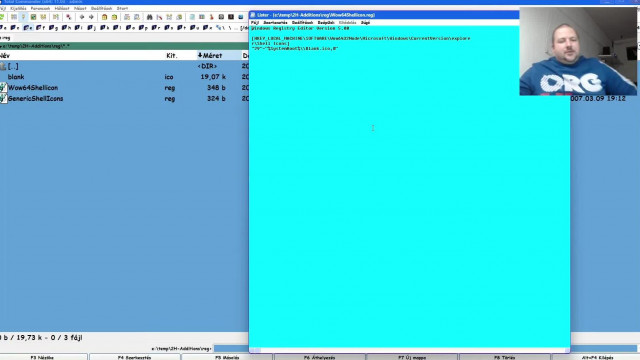This screenshot has width=640, height=360.
Task: Switch to brief file list view icon
Action: click(14, 17)
